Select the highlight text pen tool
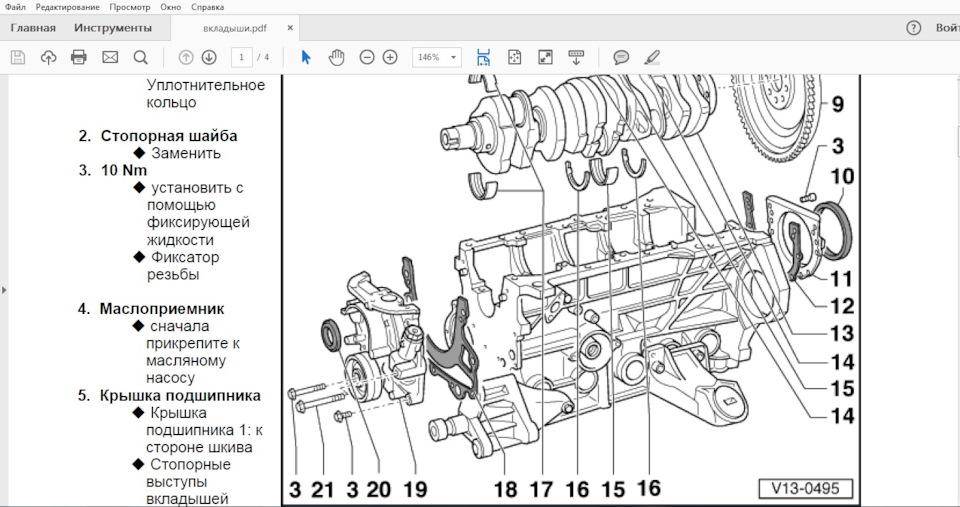This screenshot has width=960, height=507. tap(652, 58)
